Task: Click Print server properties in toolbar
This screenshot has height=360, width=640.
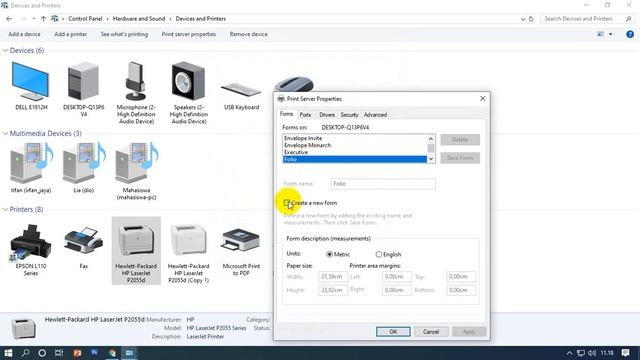Action: coord(189,34)
